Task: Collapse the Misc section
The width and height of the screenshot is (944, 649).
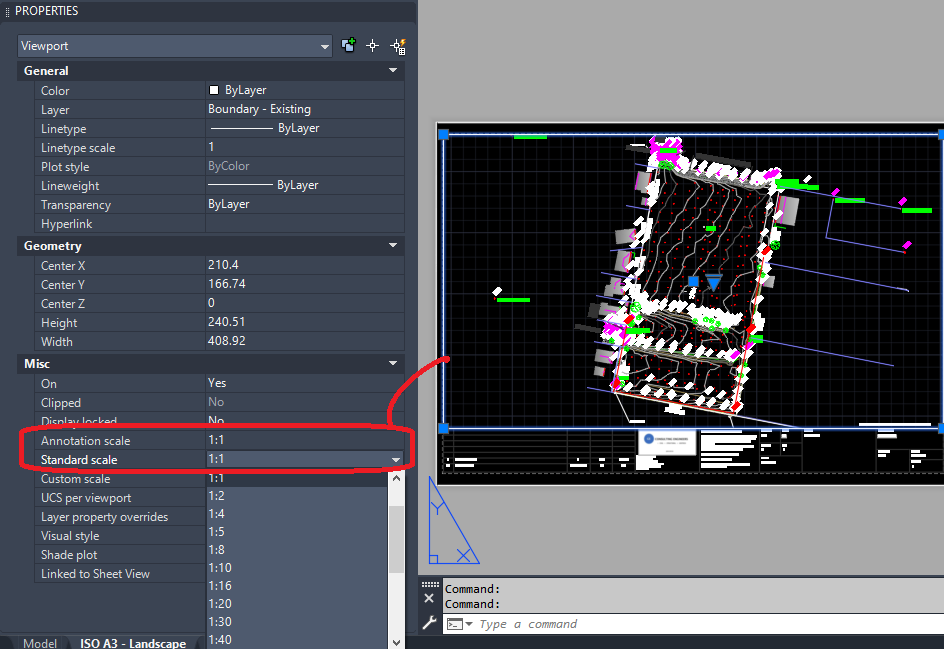Action: click(393, 363)
